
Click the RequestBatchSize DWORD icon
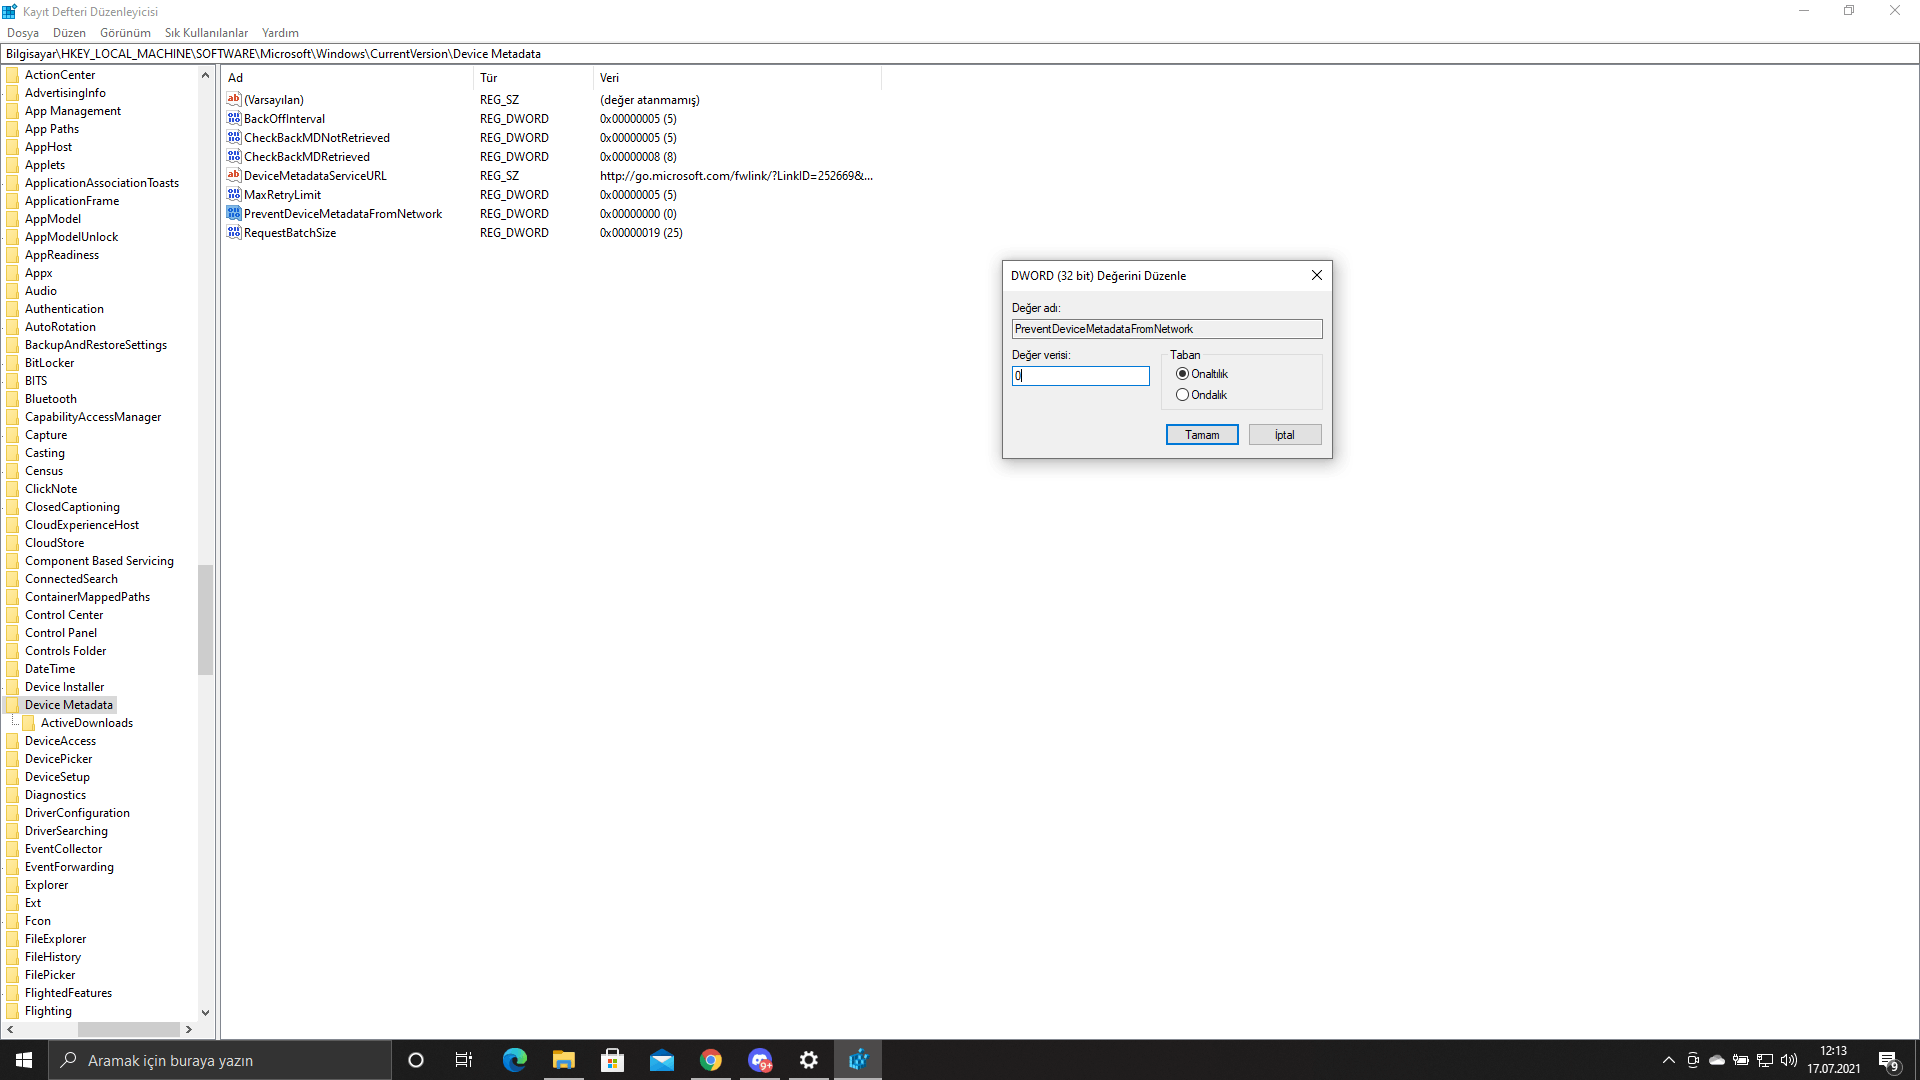pyautogui.click(x=234, y=232)
